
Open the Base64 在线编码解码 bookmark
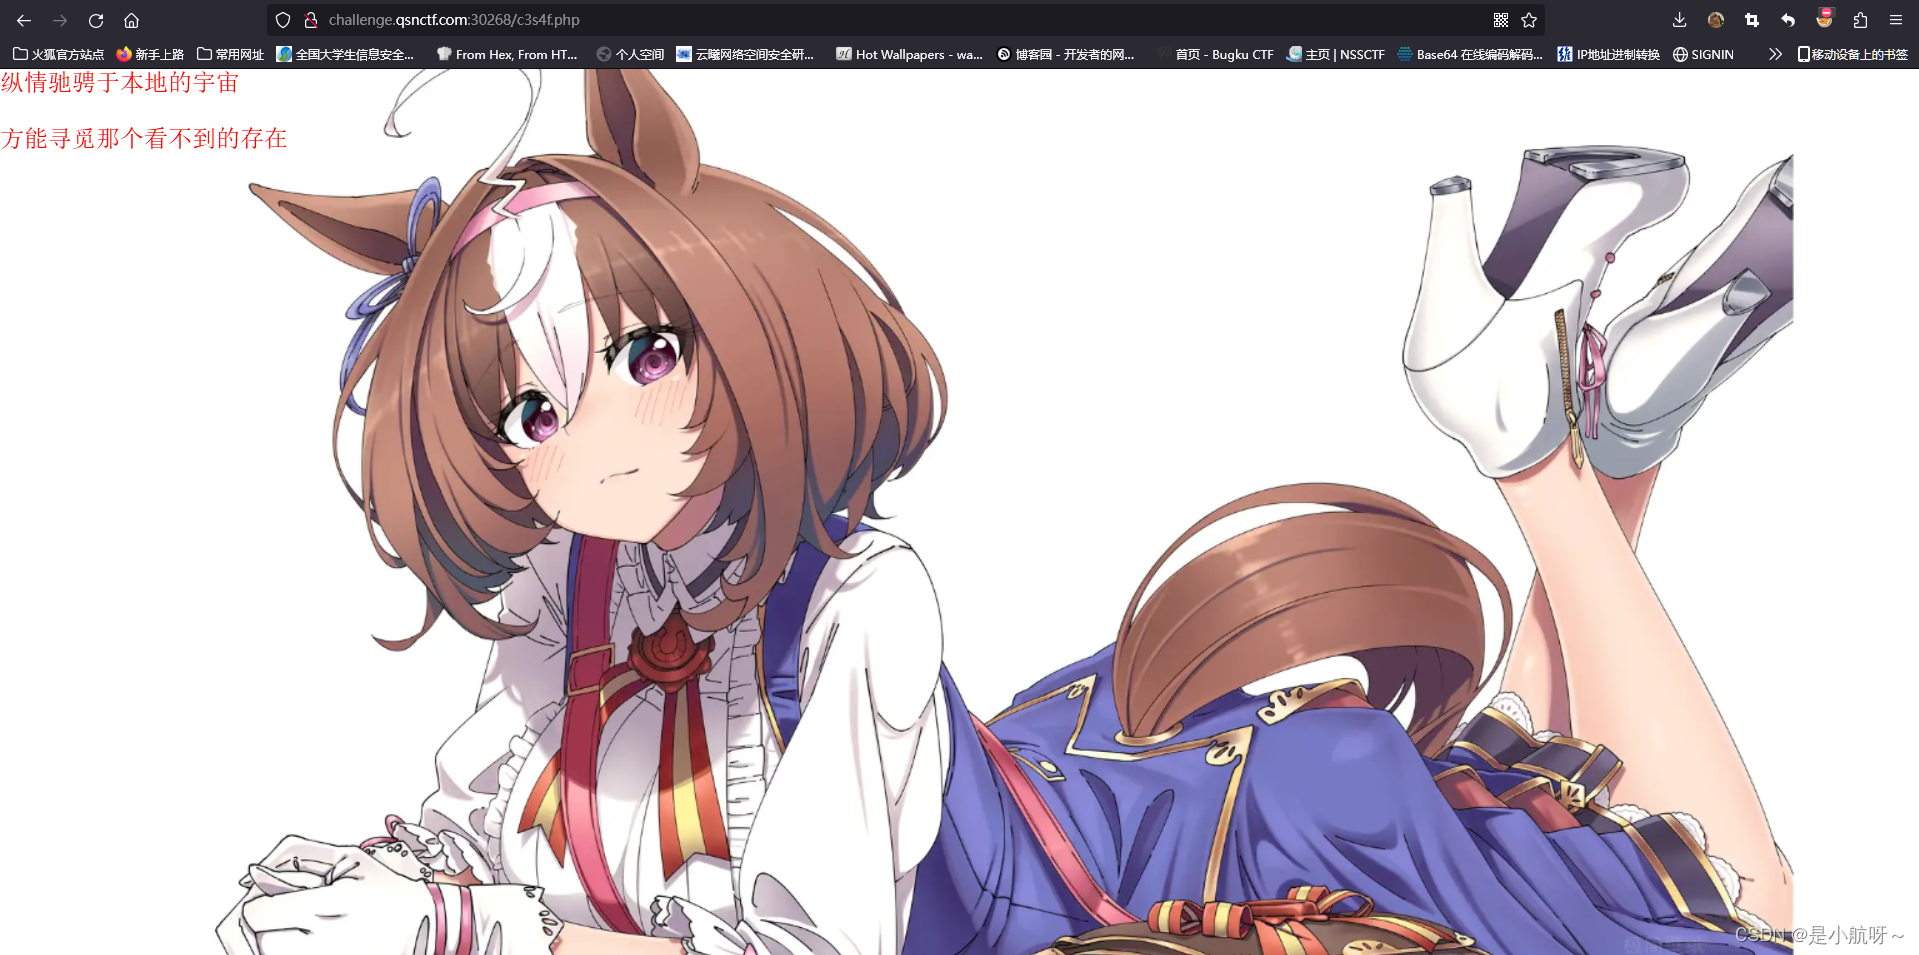click(x=1470, y=54)
